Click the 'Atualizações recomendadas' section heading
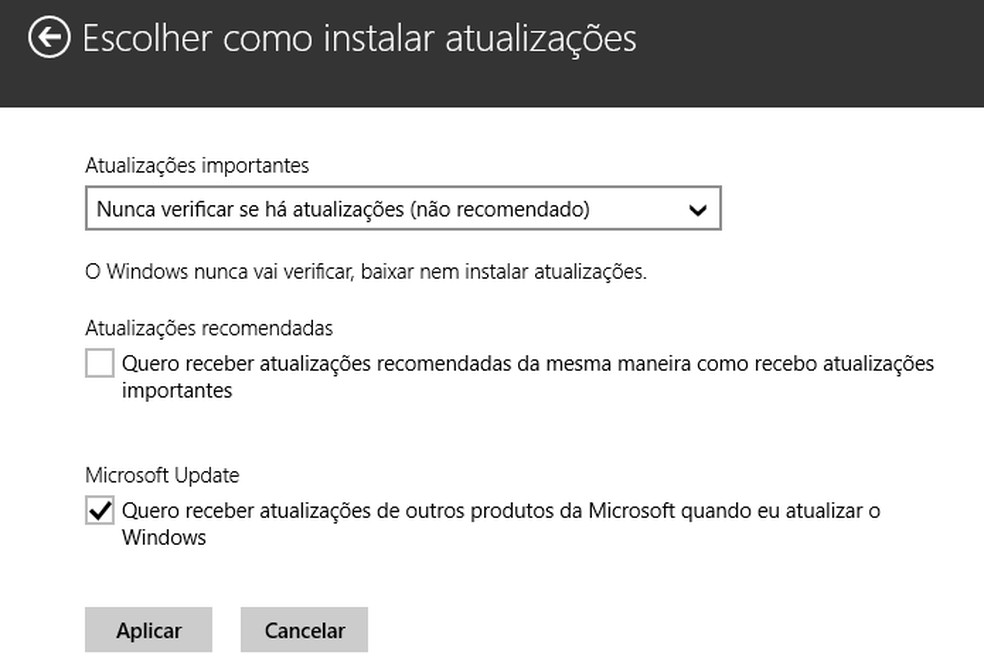The width and height of the screenshot is (984, 665). [x=209, y=328]
